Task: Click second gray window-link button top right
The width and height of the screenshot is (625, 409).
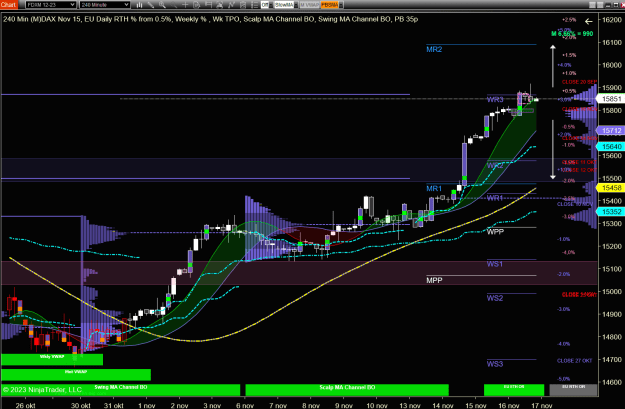Action: [x=600, y=5]
